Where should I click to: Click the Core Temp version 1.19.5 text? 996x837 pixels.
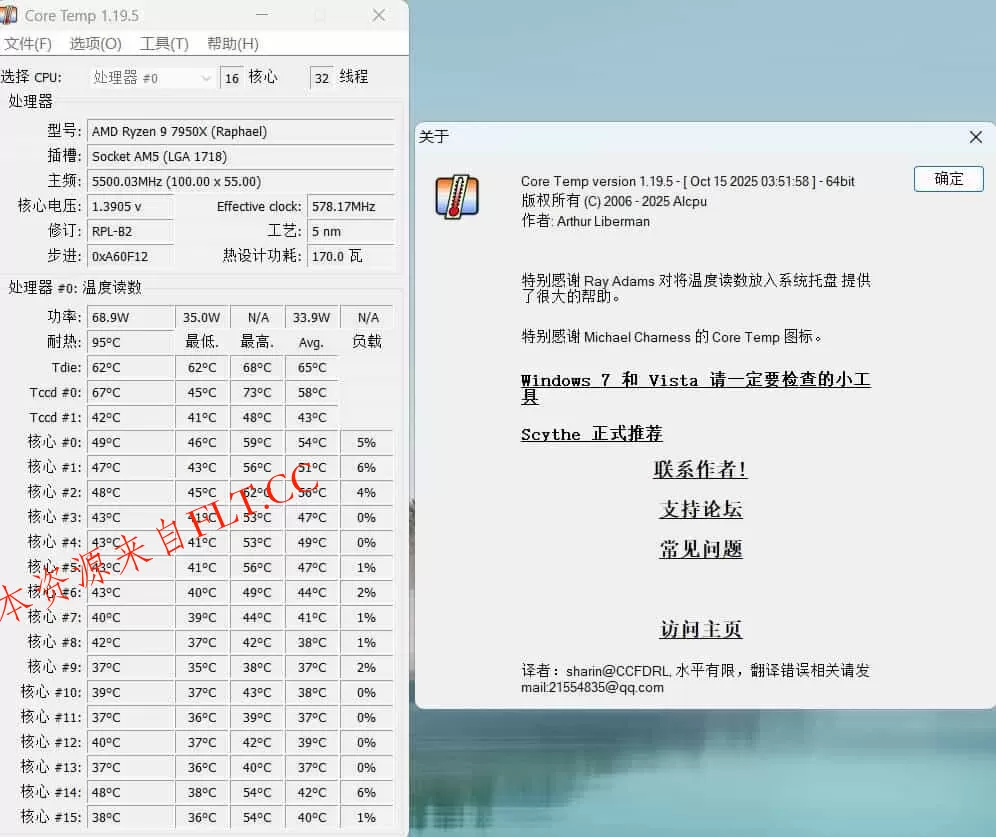click(x=687, y=182)
